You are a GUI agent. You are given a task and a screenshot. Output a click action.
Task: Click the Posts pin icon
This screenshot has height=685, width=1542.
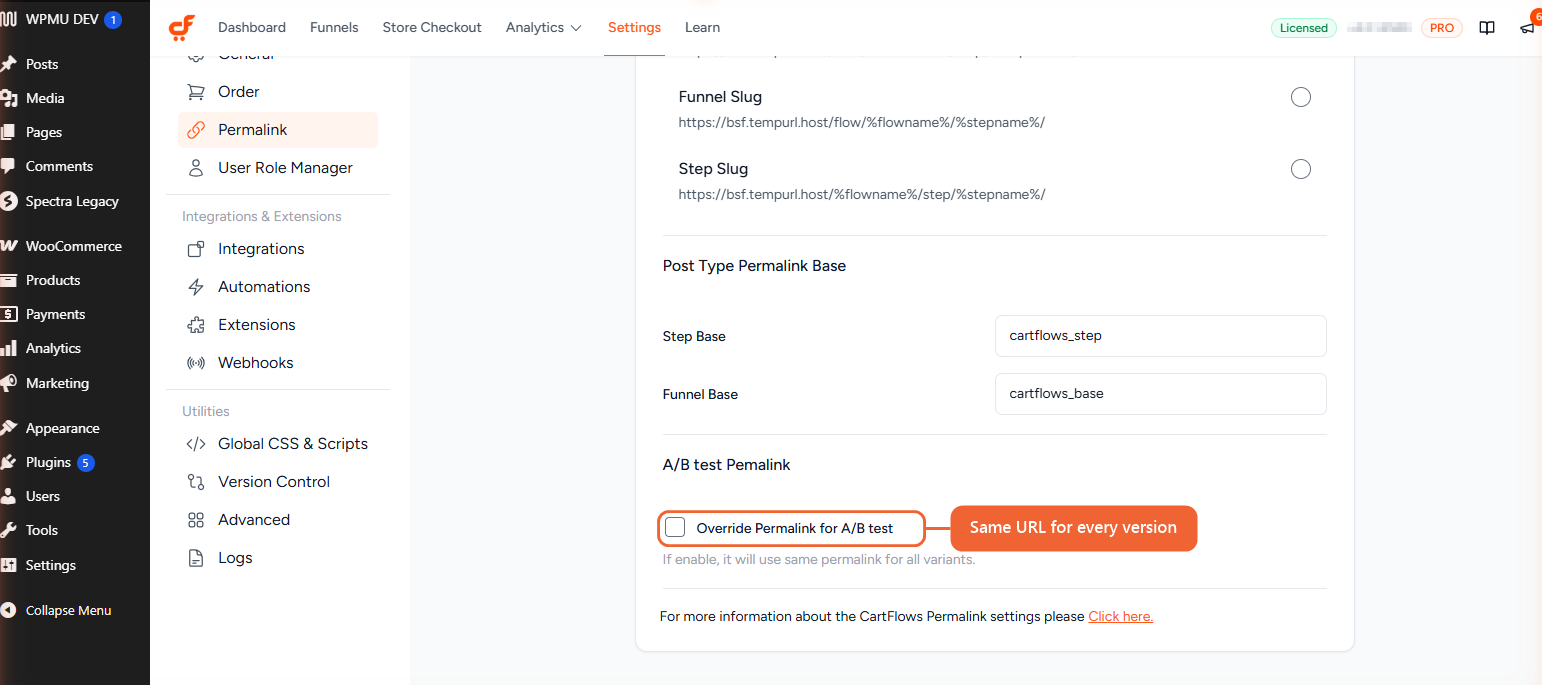click(x=9, y=64)
